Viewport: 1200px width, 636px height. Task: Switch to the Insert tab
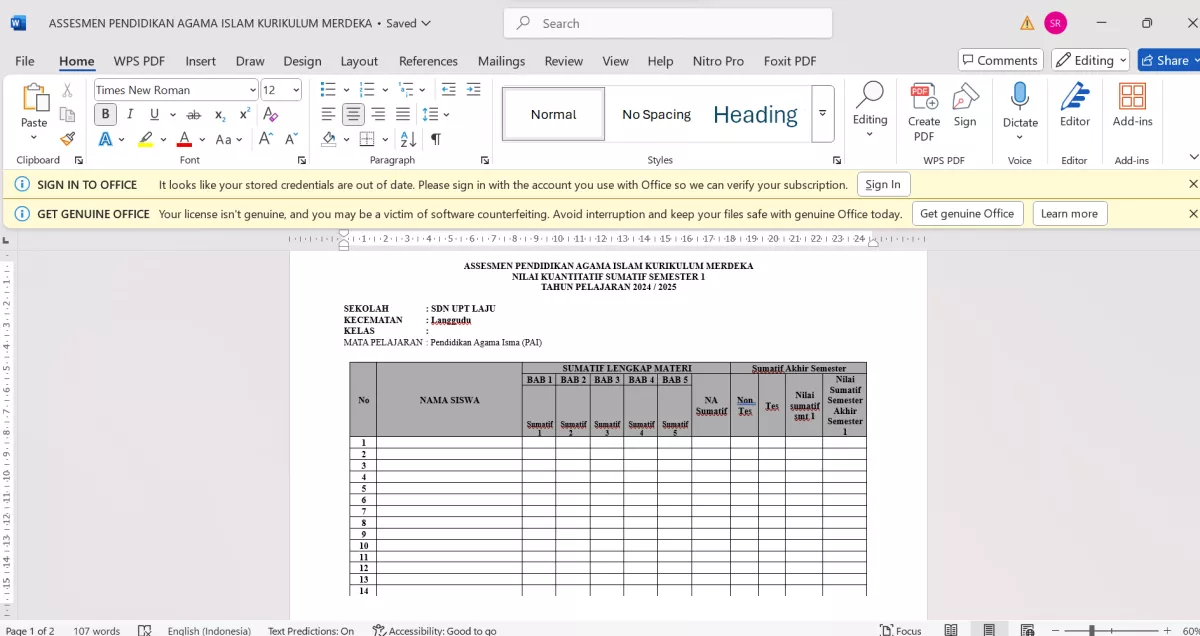(200, 61)
